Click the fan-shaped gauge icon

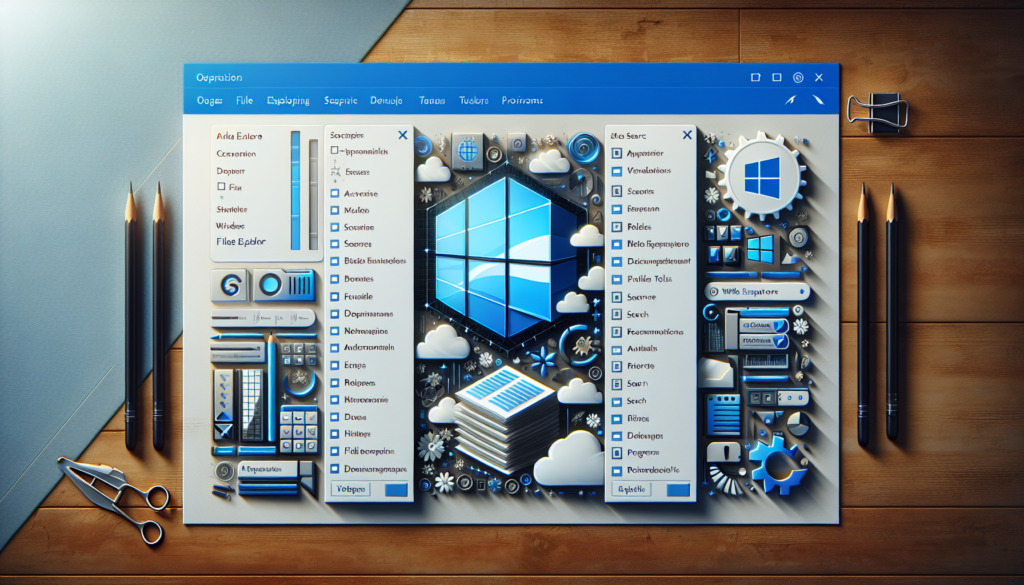pos(726,480)
